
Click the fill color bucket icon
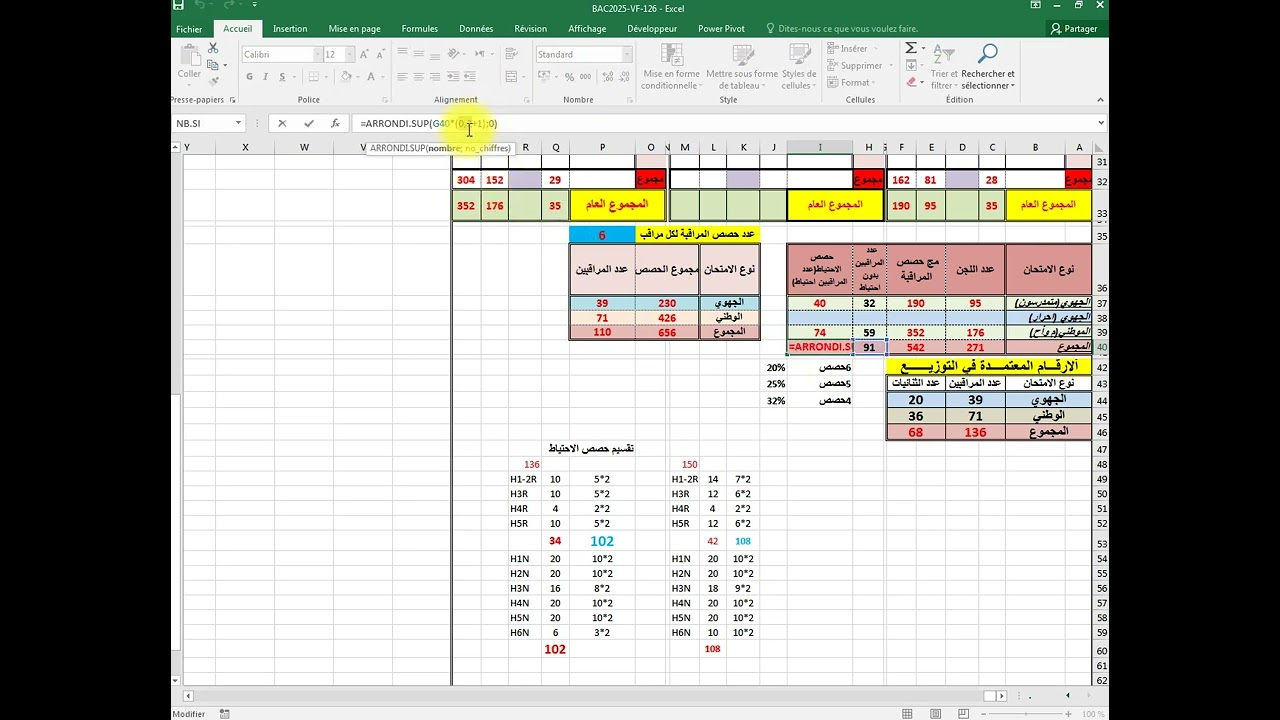pos(345,77)
